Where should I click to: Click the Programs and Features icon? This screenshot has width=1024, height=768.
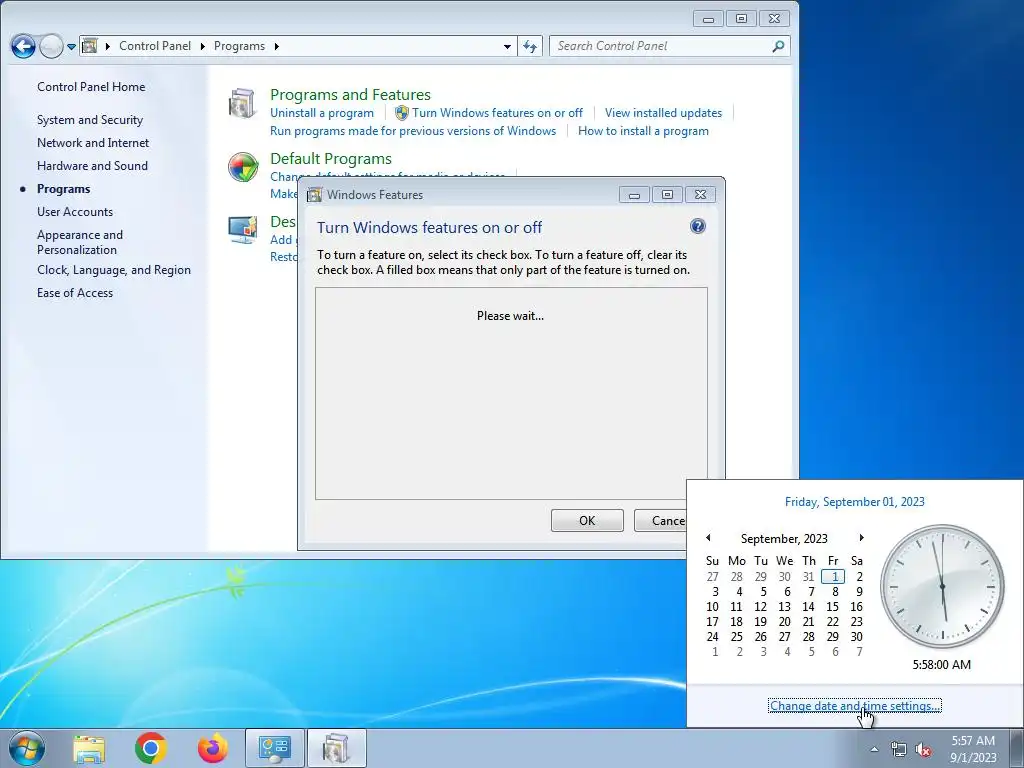tap(242, 104)
